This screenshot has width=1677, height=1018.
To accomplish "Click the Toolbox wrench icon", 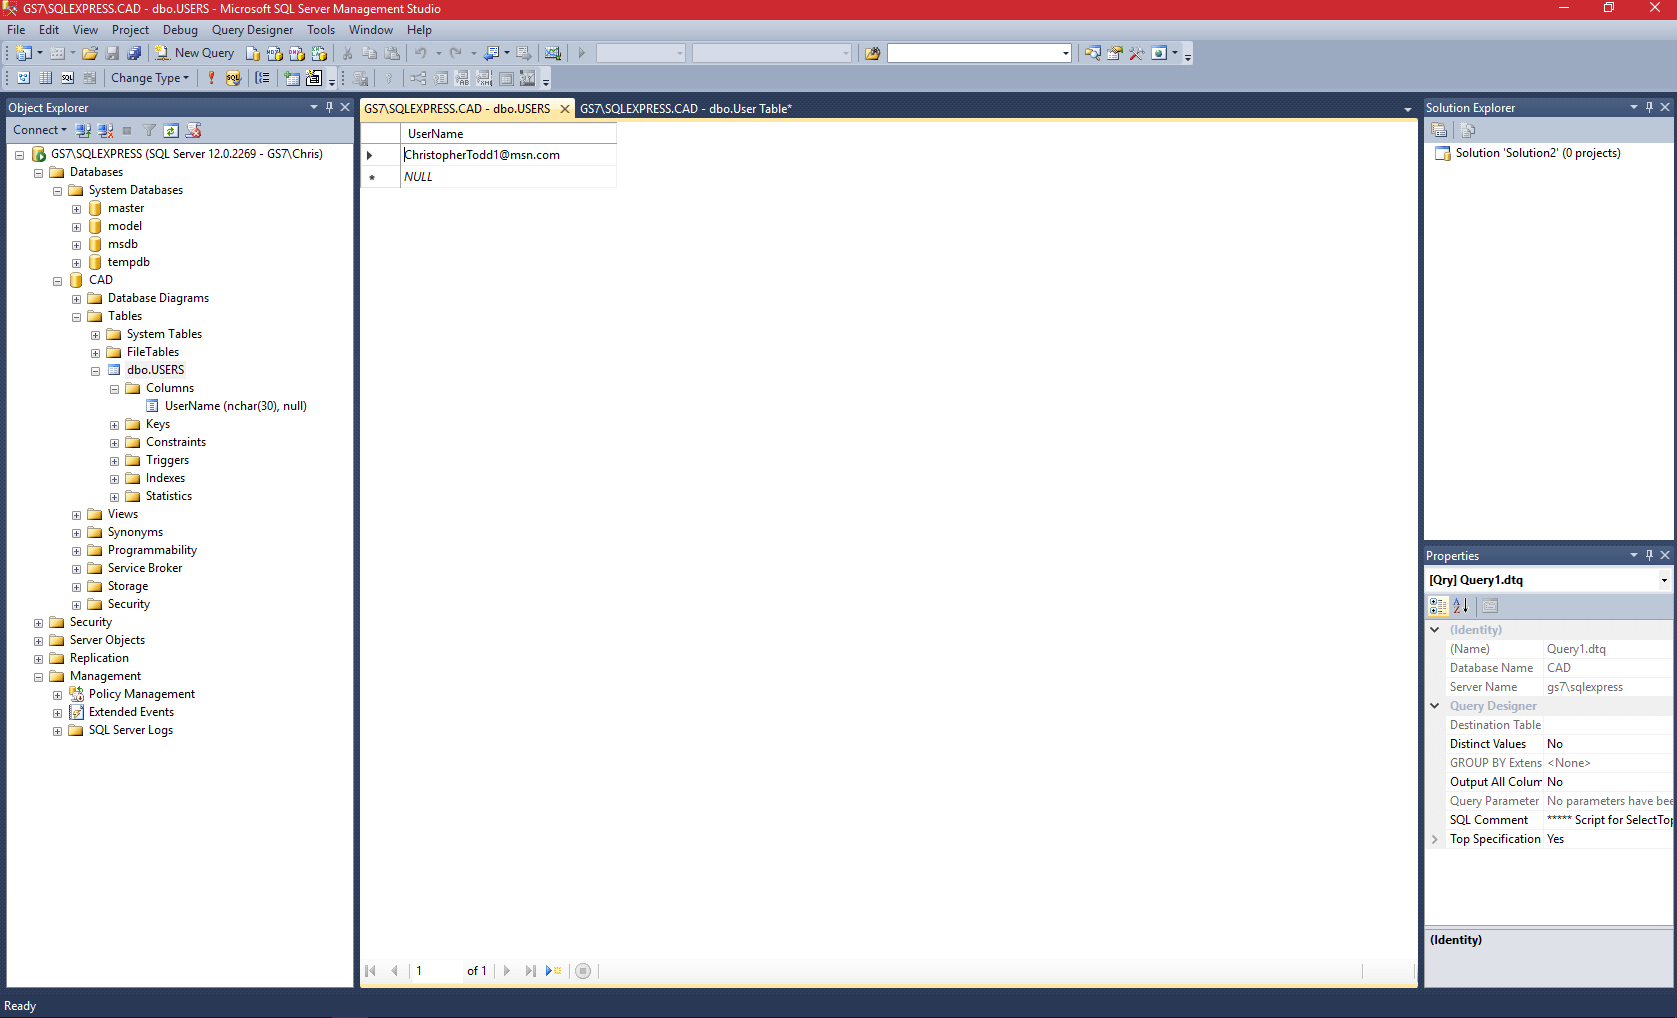I will tap(1136, 53).
